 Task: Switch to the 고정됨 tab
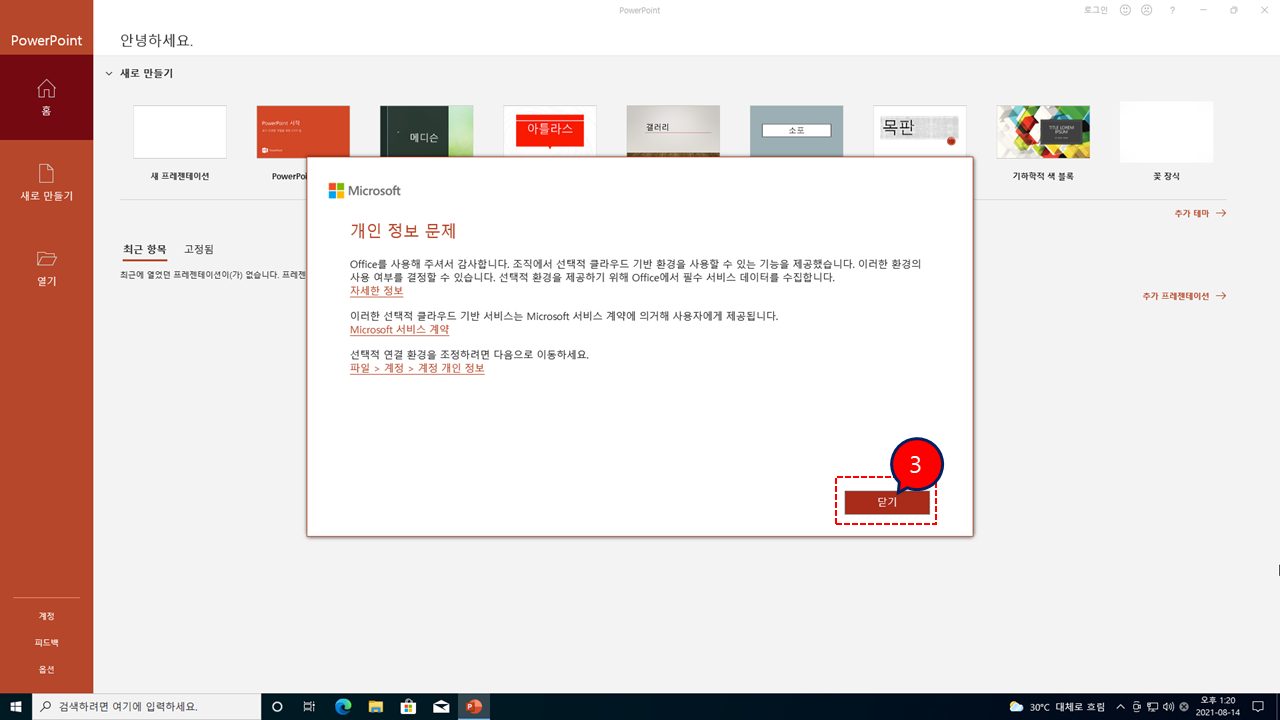199,249
